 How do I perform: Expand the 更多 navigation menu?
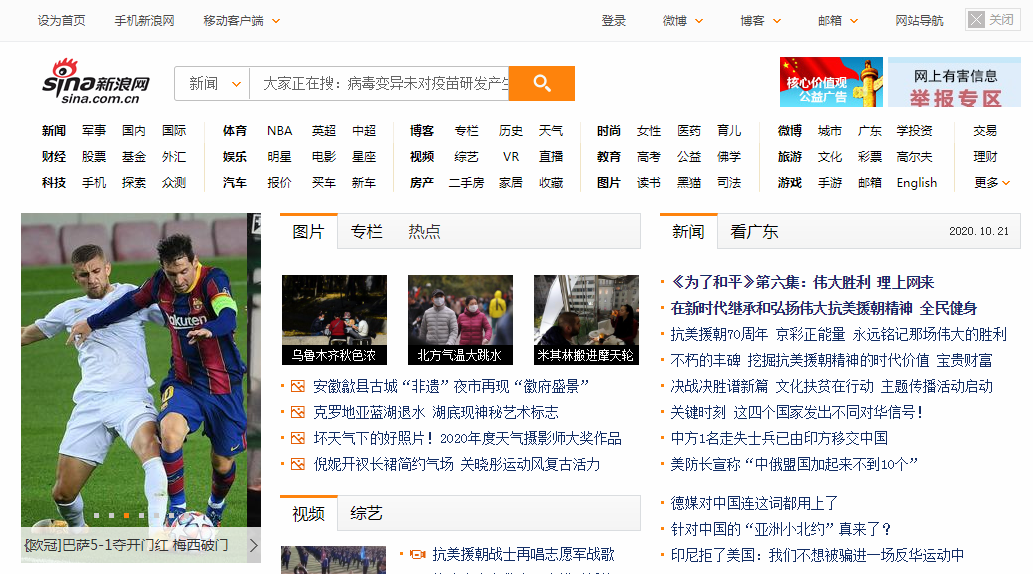992,183
